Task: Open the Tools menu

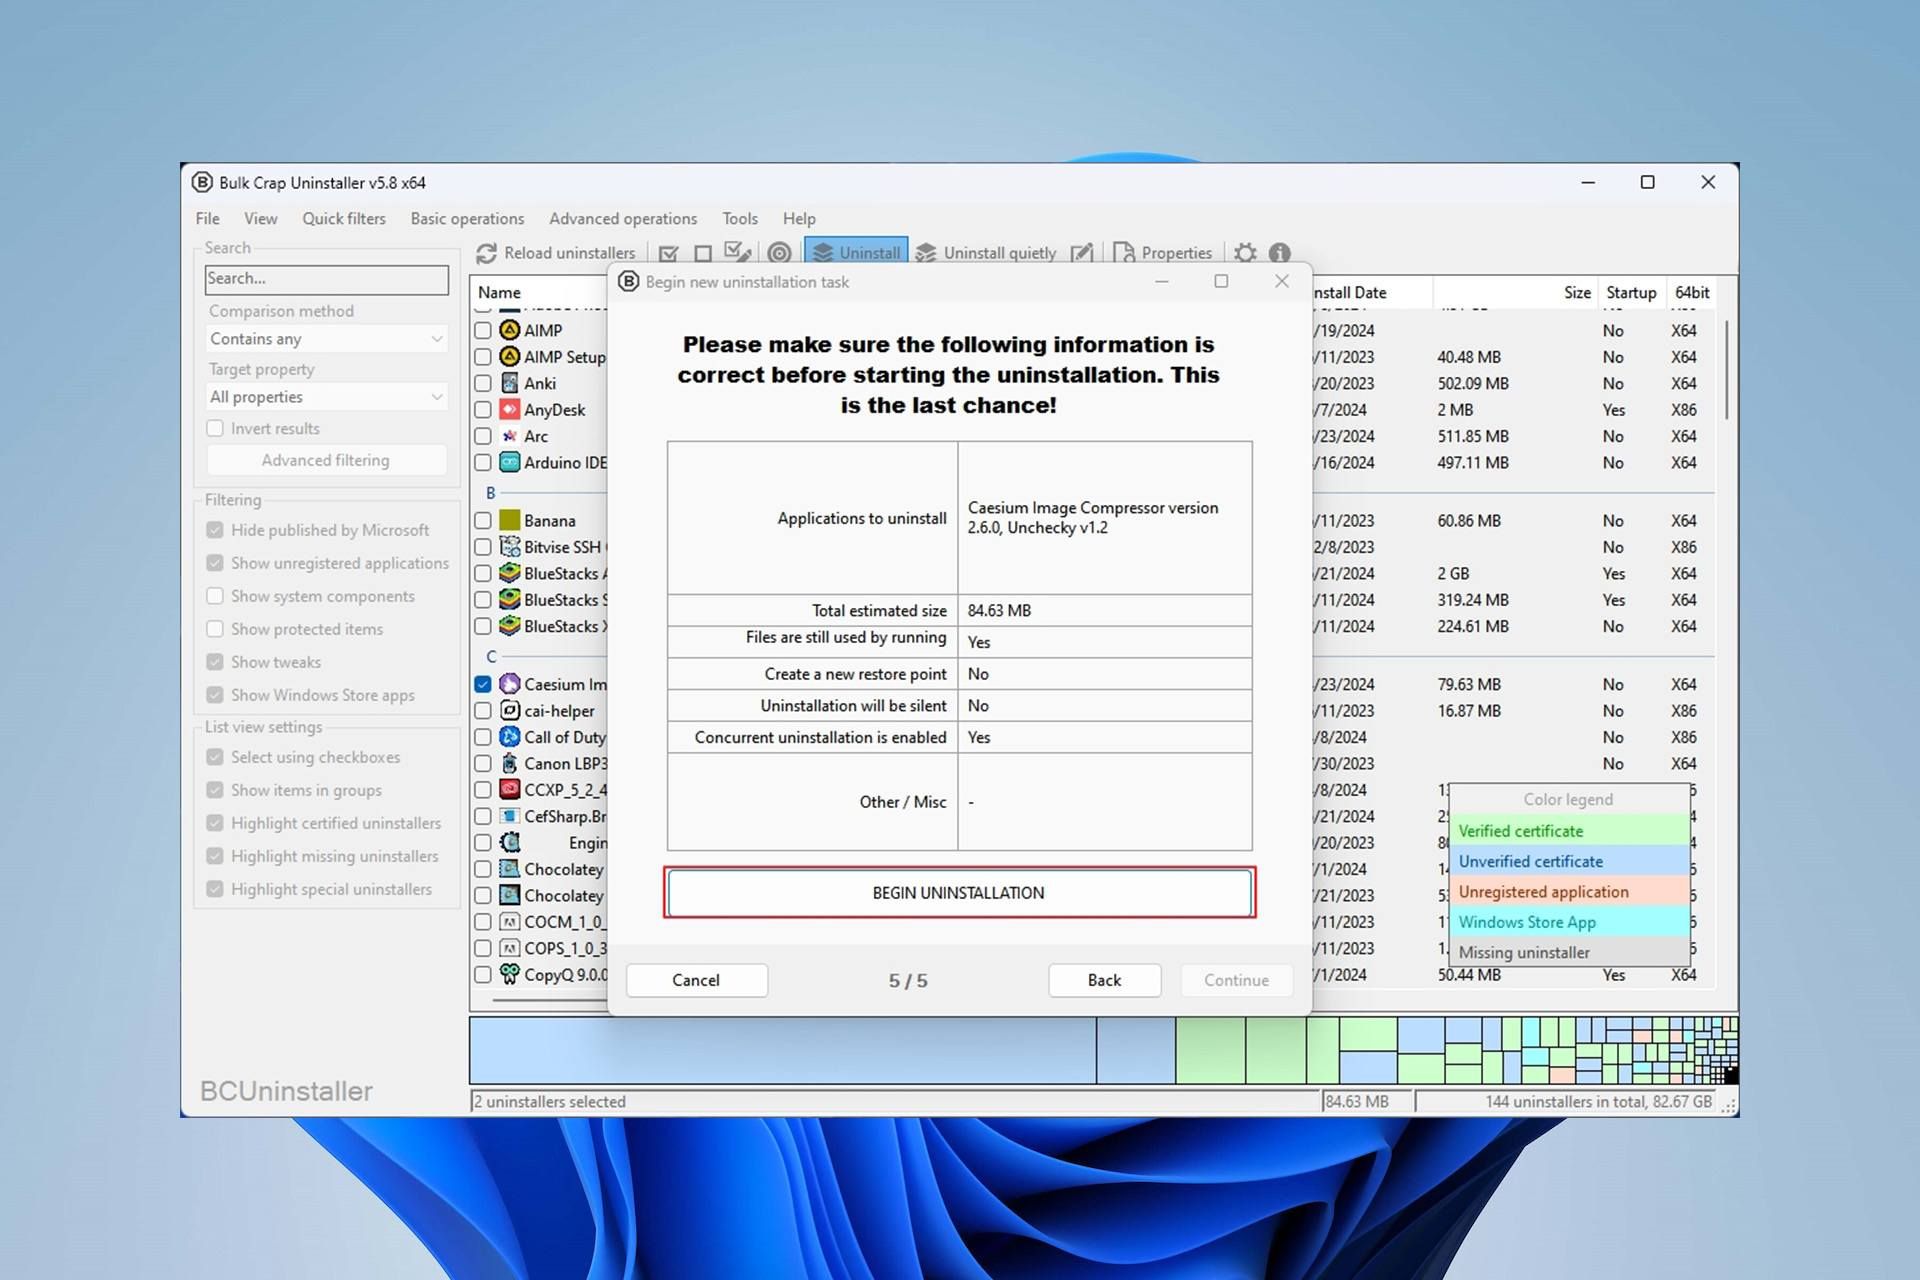Action: click(x=740, y=218)
